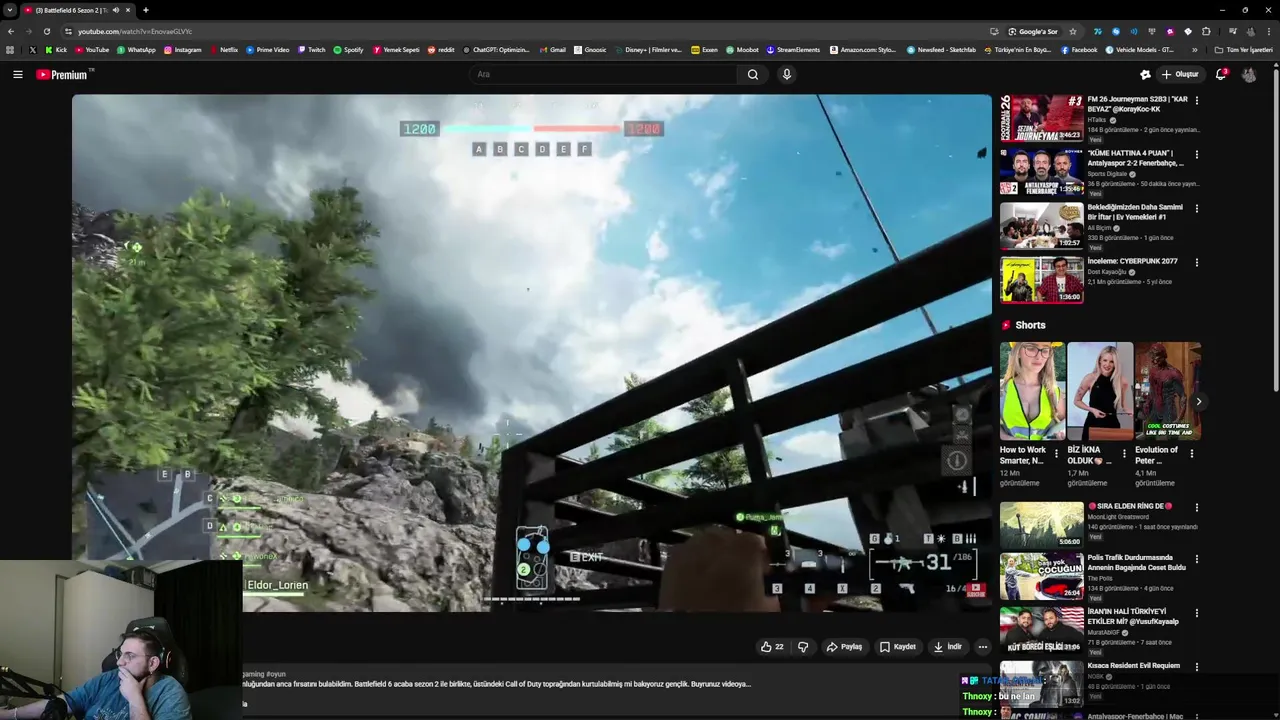1280x720 pixels.
Task: Open the BİZ İKNA OLDUK short
Action: click(x=1100, y=391)
